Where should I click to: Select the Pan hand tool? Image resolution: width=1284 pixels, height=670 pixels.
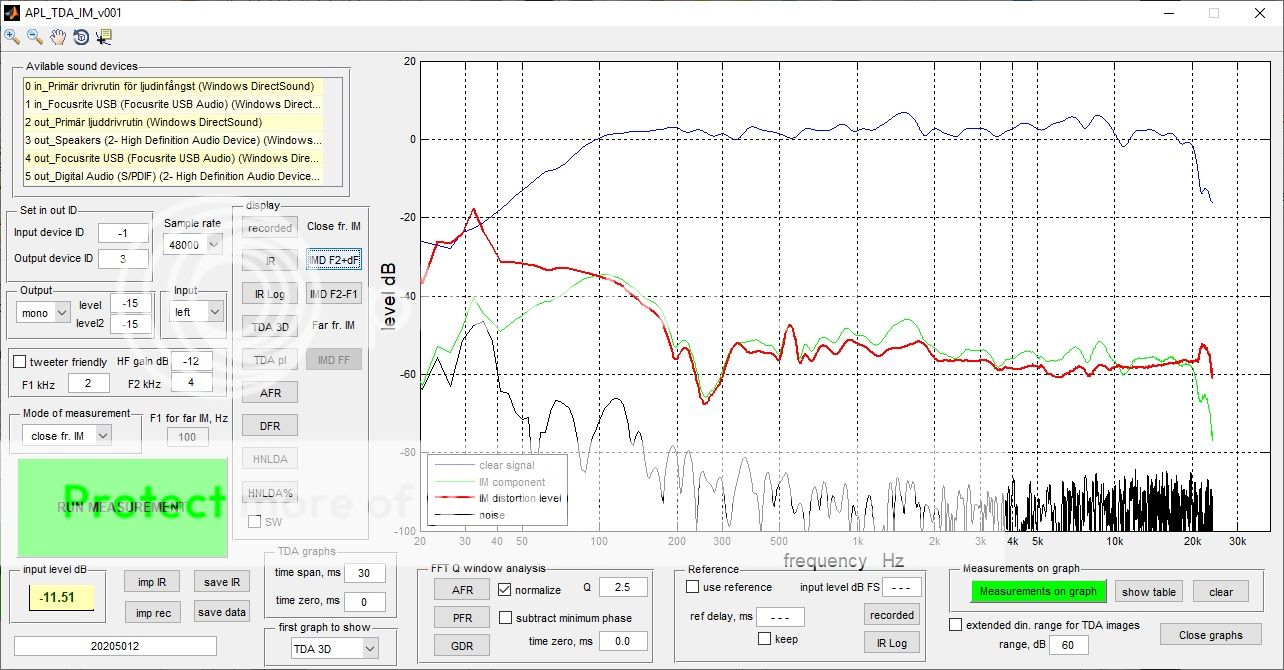tap(57, 37)
